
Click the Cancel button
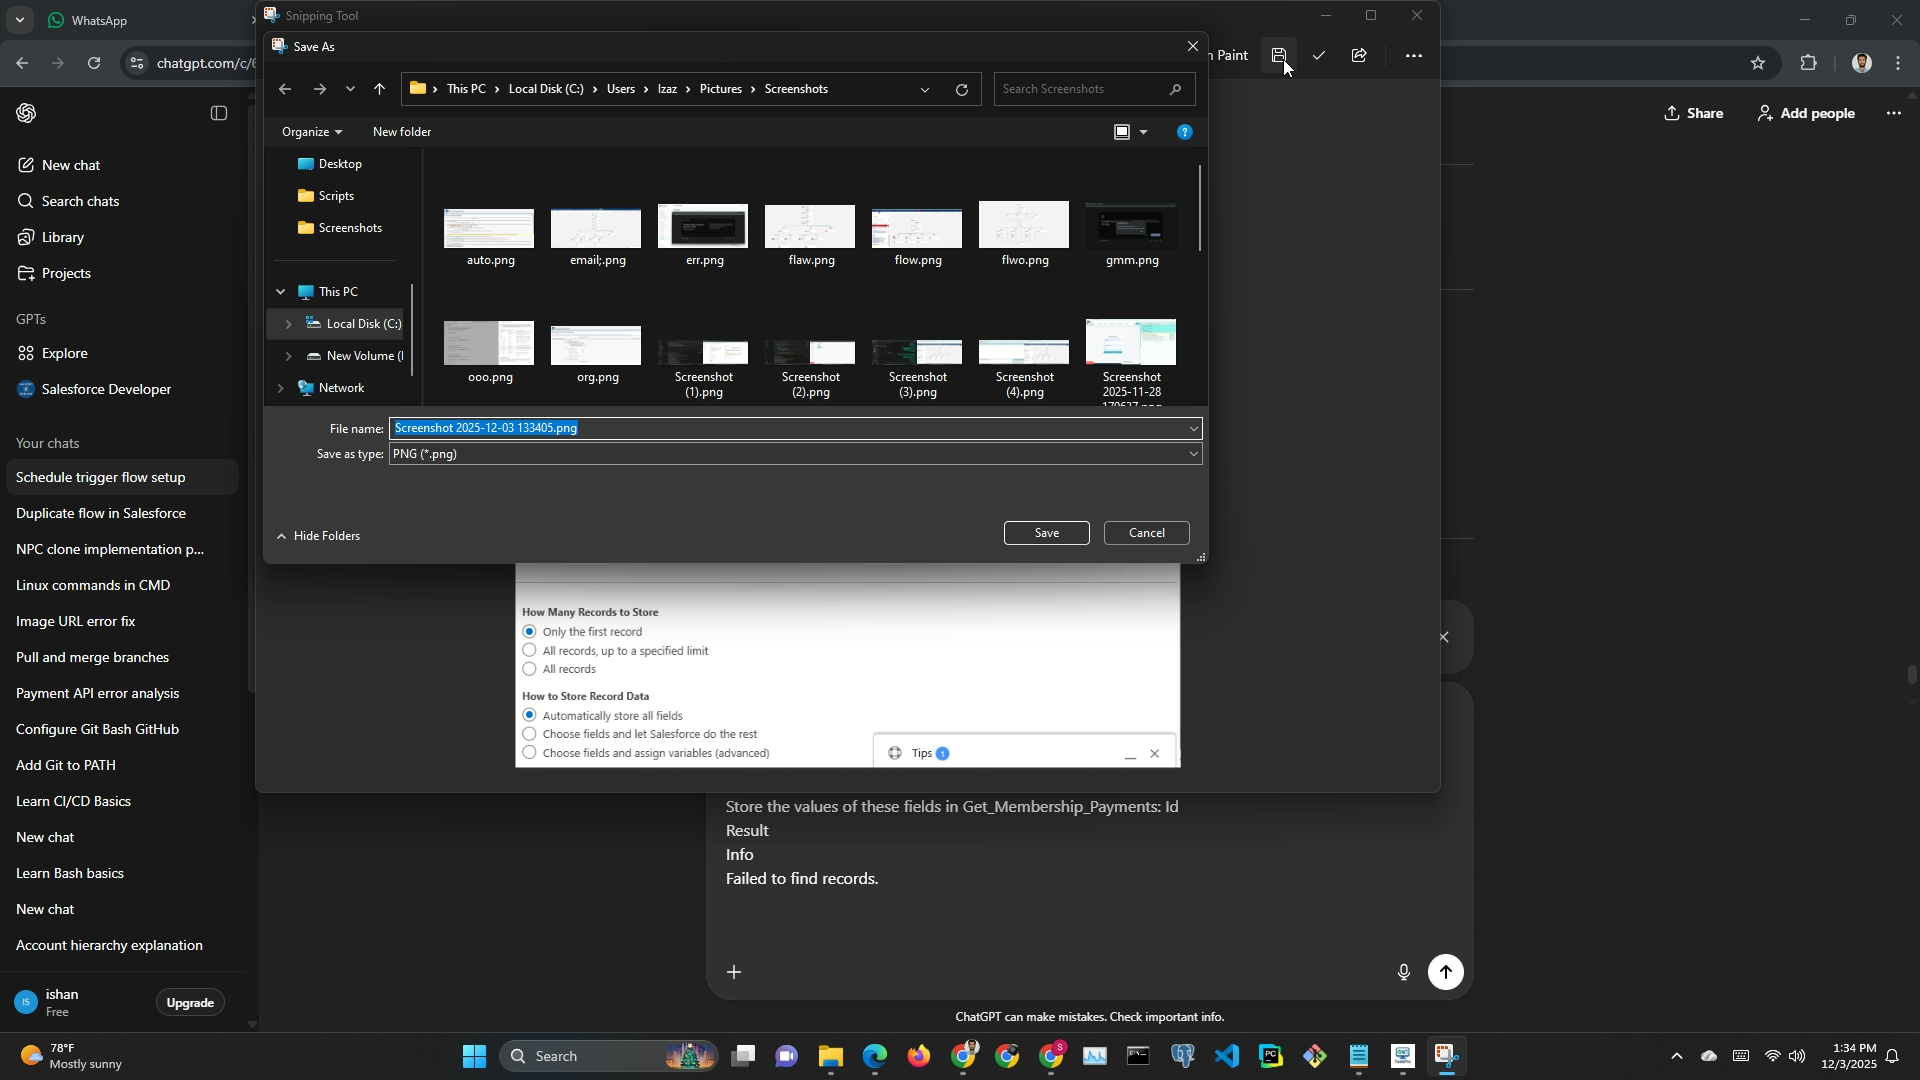click(x=1146, y=533)
